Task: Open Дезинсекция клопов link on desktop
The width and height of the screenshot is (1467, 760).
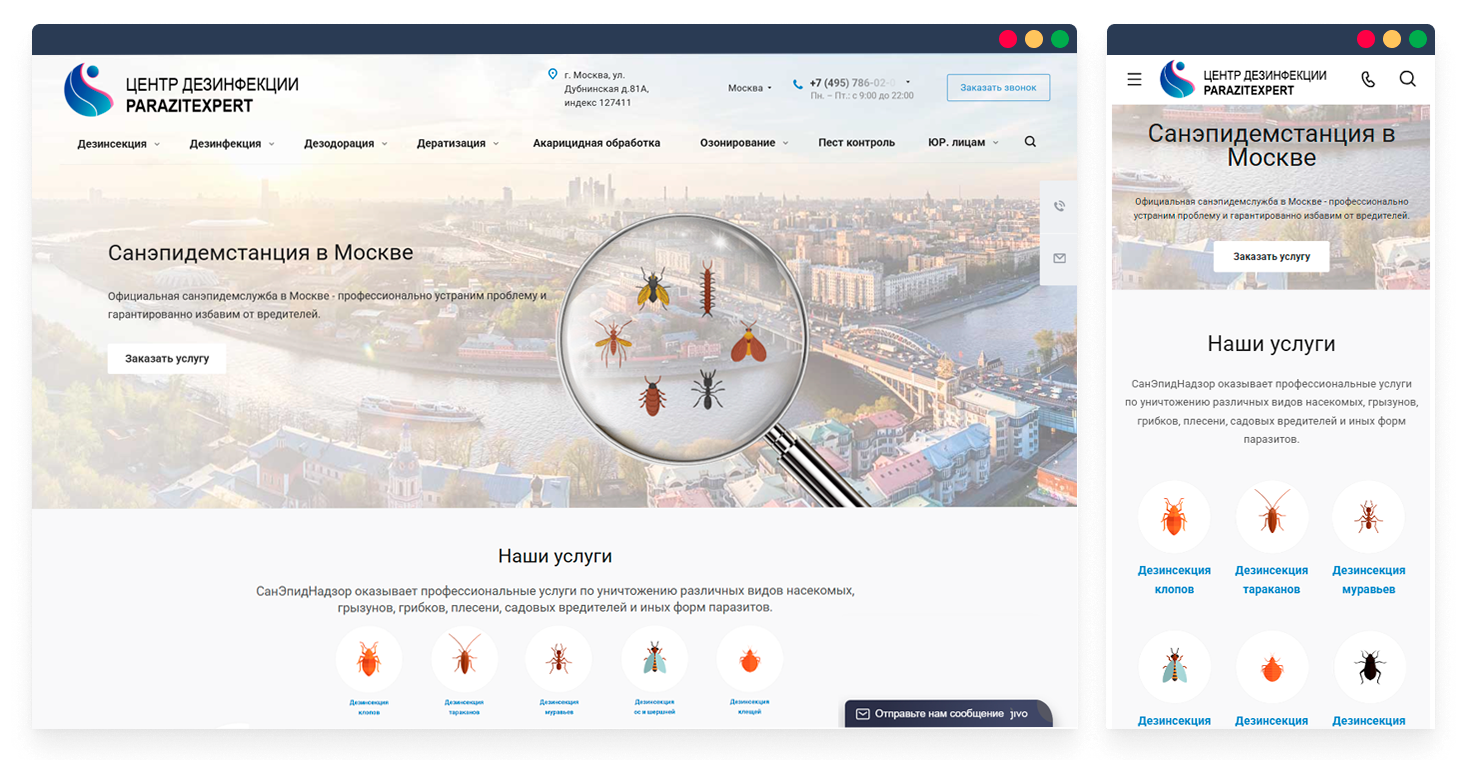Action: pyautogui.click(x=369, y=707)
